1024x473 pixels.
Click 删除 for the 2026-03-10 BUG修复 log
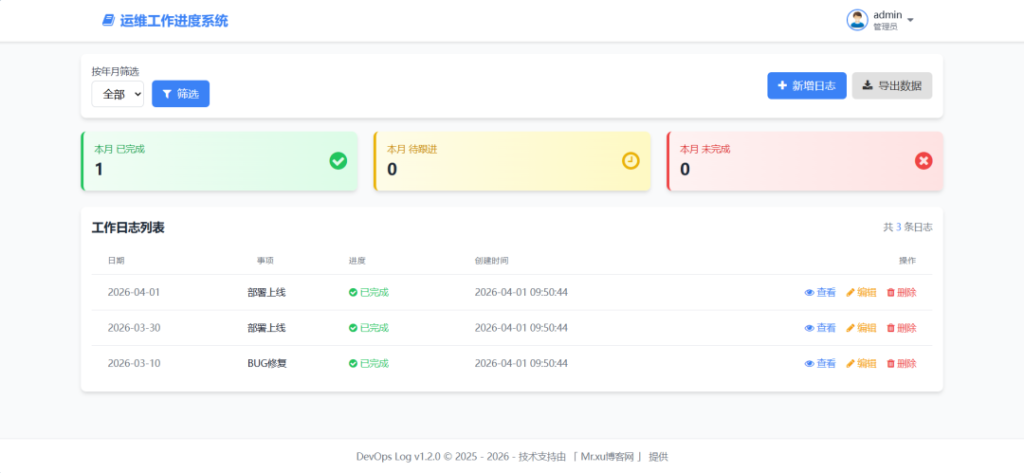tap(901, 363)
